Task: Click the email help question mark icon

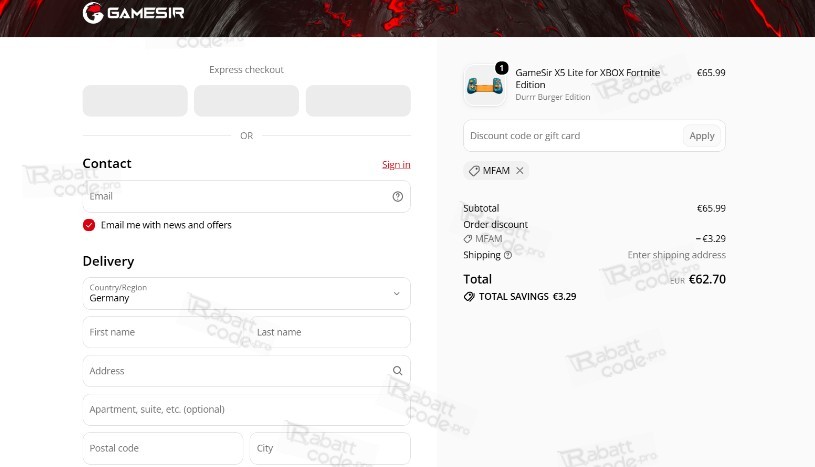Action: (398, 197)
